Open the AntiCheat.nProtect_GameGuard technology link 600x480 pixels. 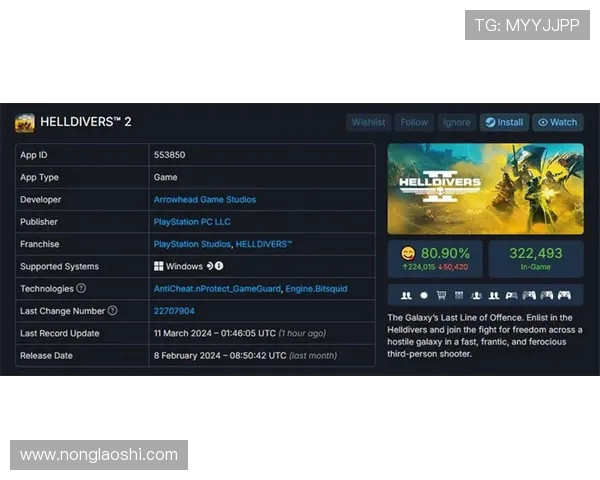(217, 289)
